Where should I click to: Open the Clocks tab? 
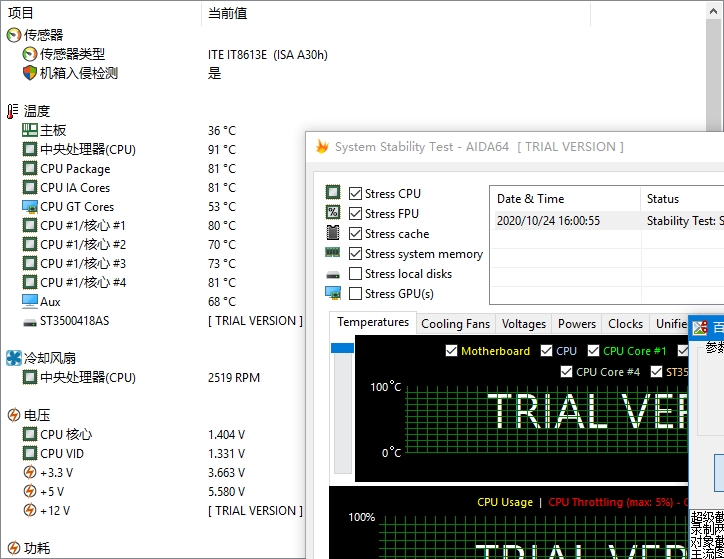[x=625, y=324]
